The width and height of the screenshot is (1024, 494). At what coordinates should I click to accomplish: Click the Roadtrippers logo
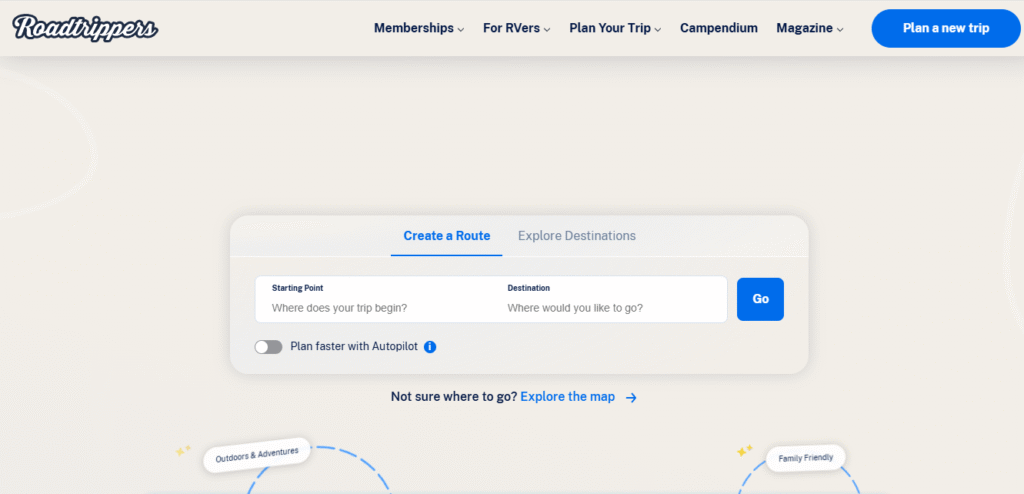(85, 27)
